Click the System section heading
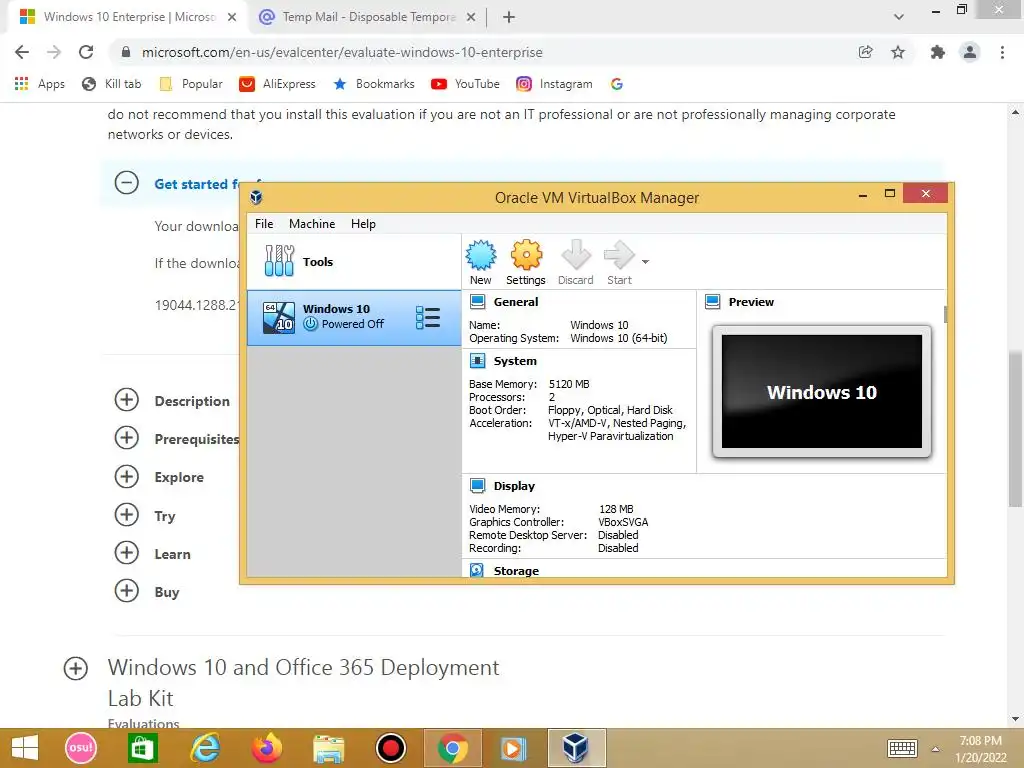 [x=515, y=360]
